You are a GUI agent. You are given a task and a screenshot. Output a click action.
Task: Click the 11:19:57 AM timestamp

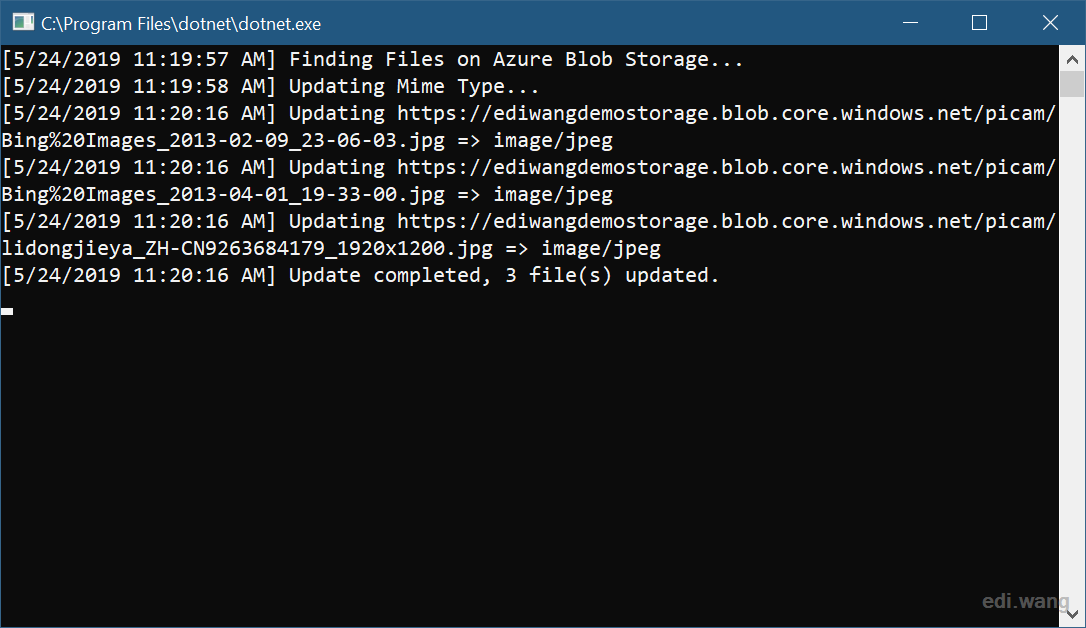(199, 60)
